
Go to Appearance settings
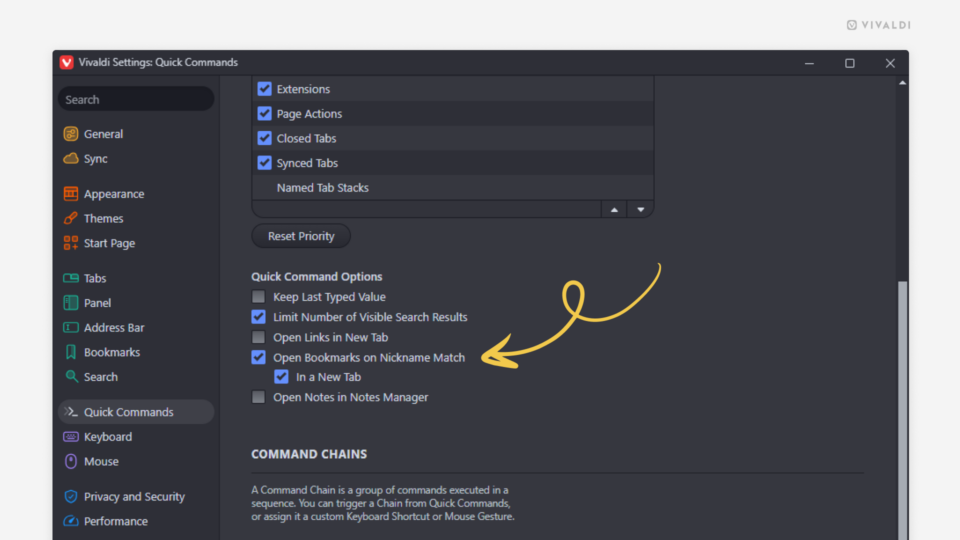pyautogui.click(x=136, y=193)
